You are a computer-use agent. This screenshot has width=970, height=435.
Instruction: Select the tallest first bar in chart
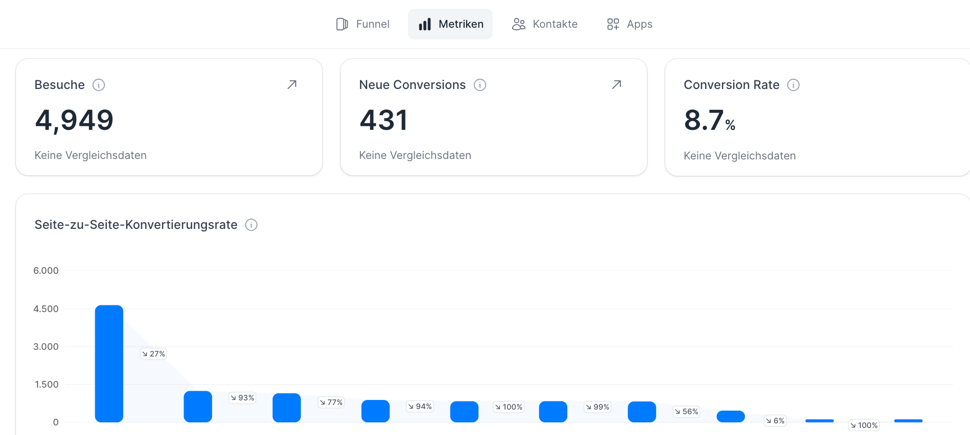pos(109,363)
